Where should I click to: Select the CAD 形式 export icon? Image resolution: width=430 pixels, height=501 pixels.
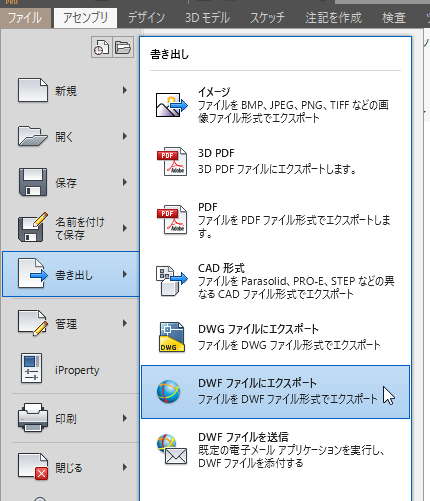pyautogui.click(x=172, y=281)
